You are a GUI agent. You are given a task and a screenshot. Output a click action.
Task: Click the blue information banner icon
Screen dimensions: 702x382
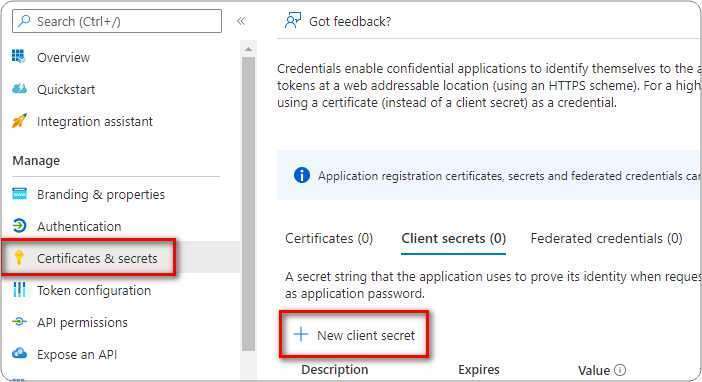coord(302,175)
